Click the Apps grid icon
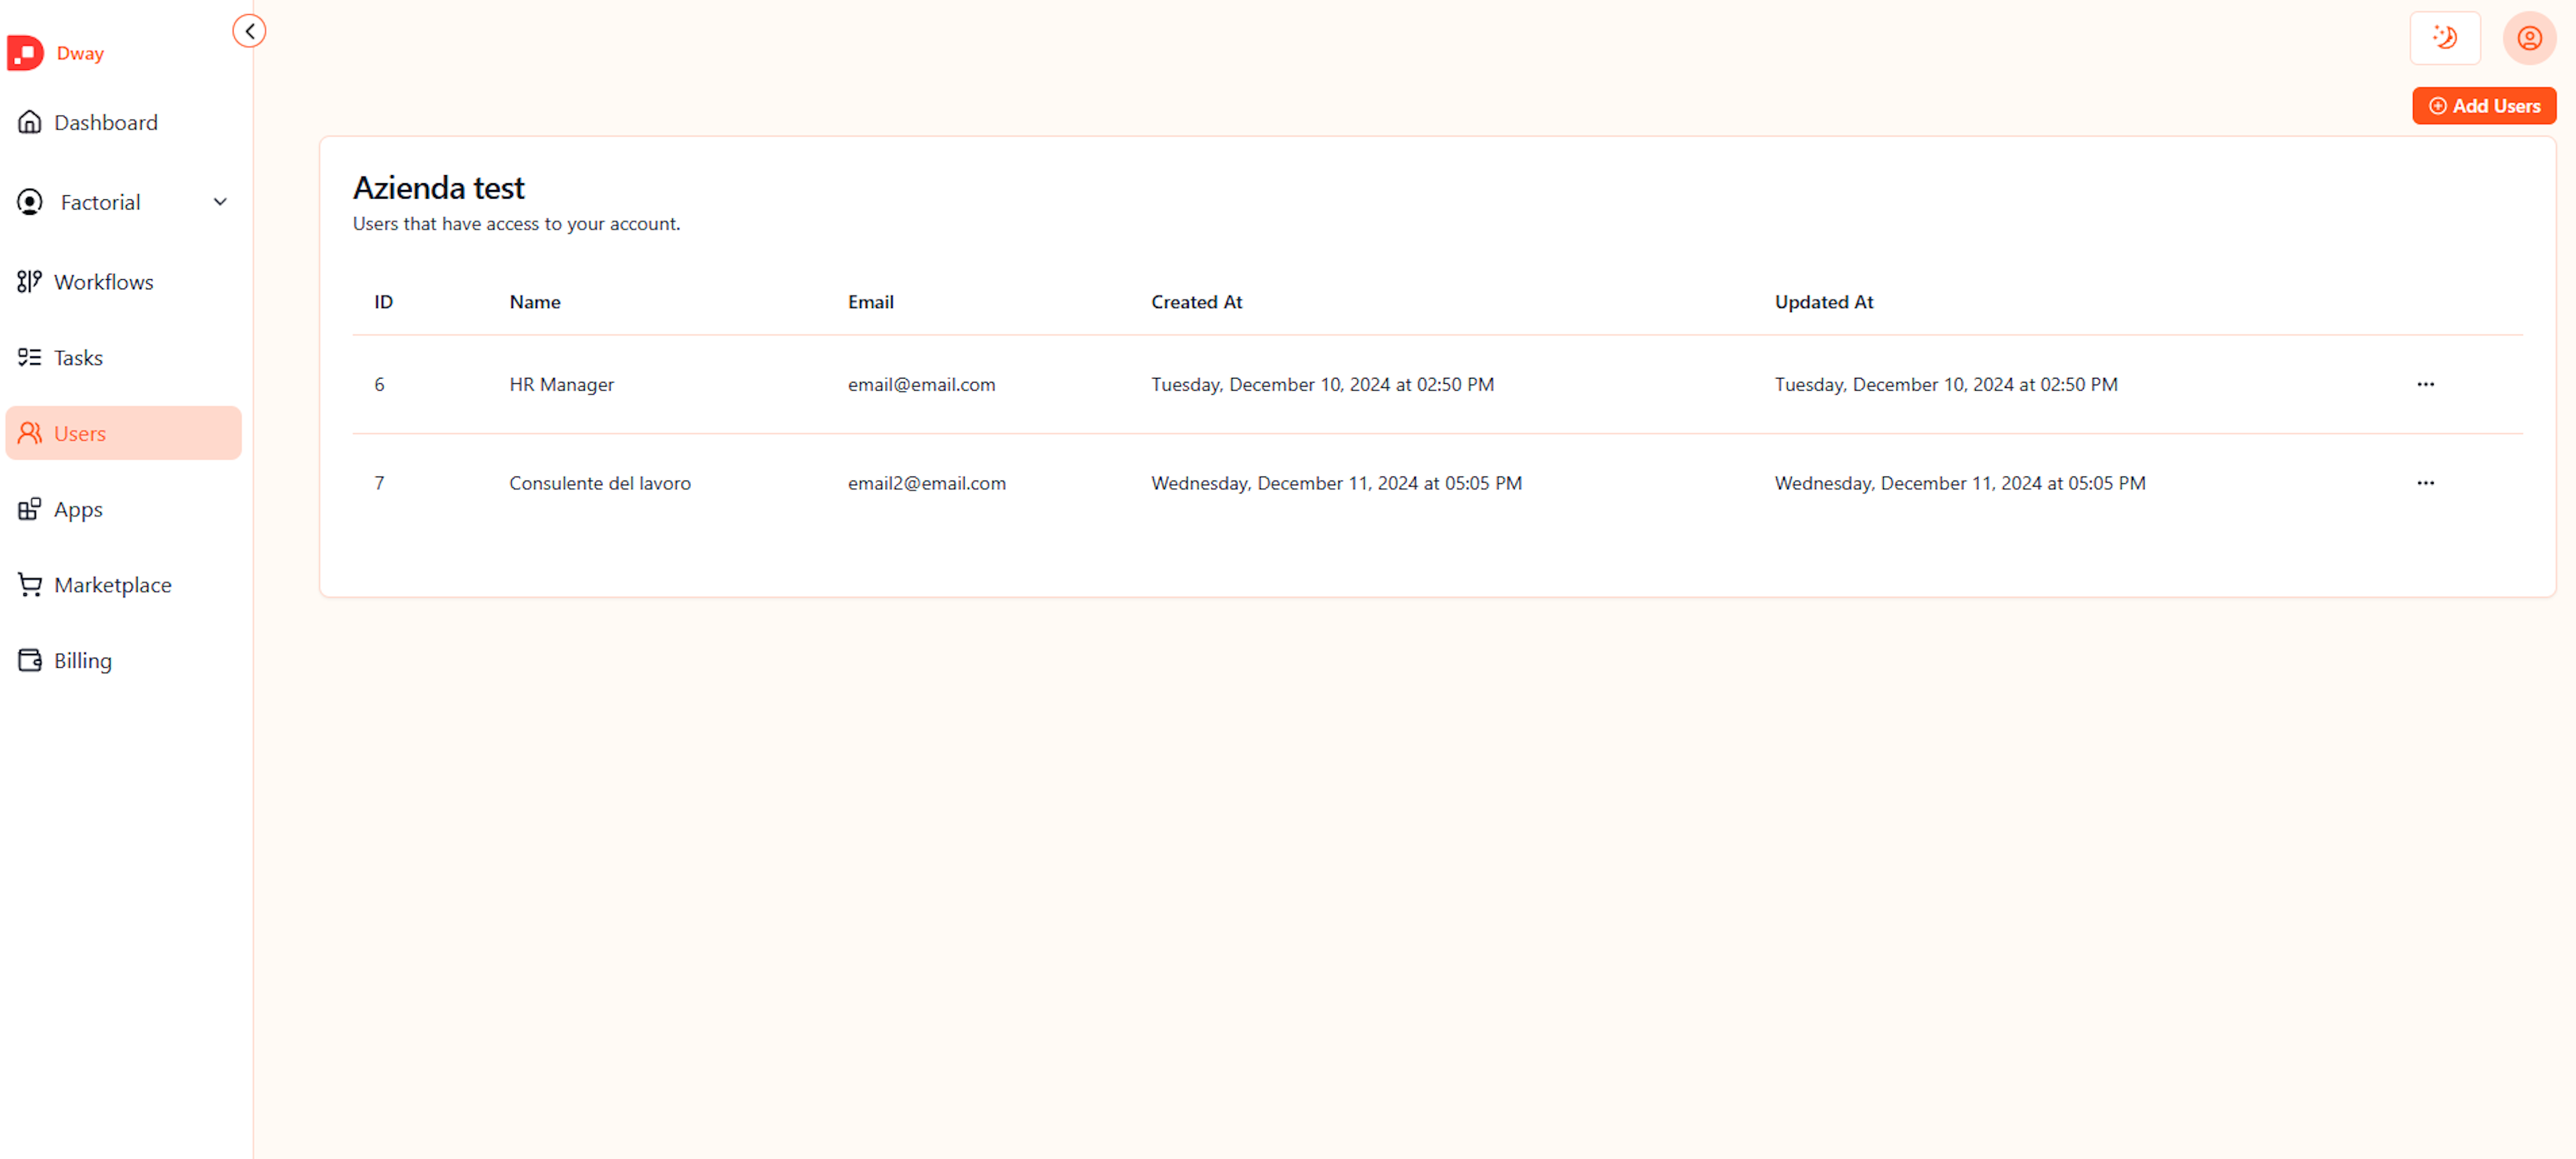 point(30,509)
